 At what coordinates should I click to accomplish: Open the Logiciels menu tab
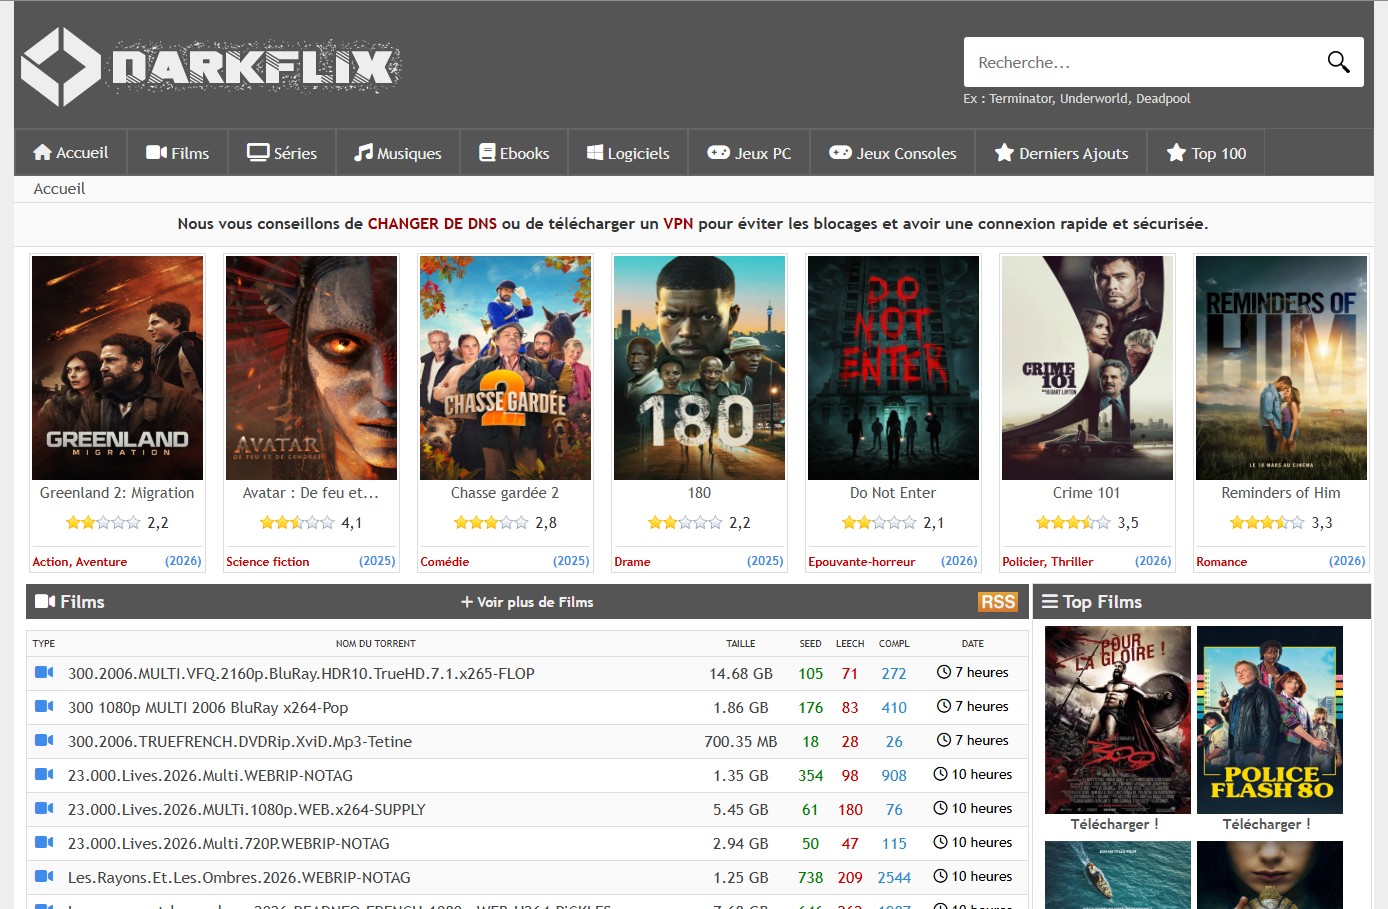point(628,153)
